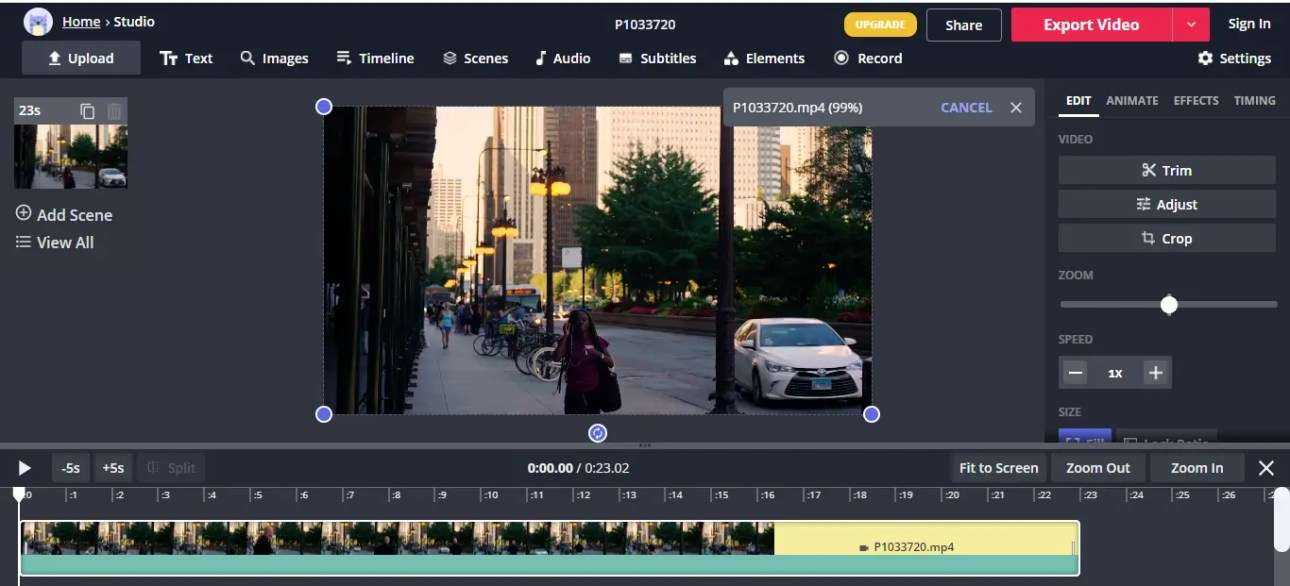
Task: Dismiss the P1033720.mp4 upload notification
Action: [1016, 107]
